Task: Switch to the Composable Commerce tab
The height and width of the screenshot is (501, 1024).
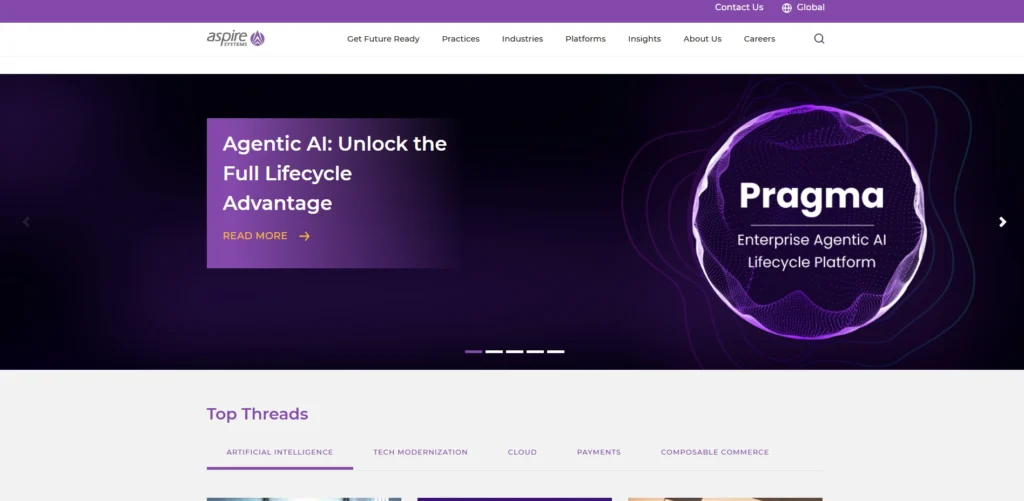Action: [x=714, y=452]
